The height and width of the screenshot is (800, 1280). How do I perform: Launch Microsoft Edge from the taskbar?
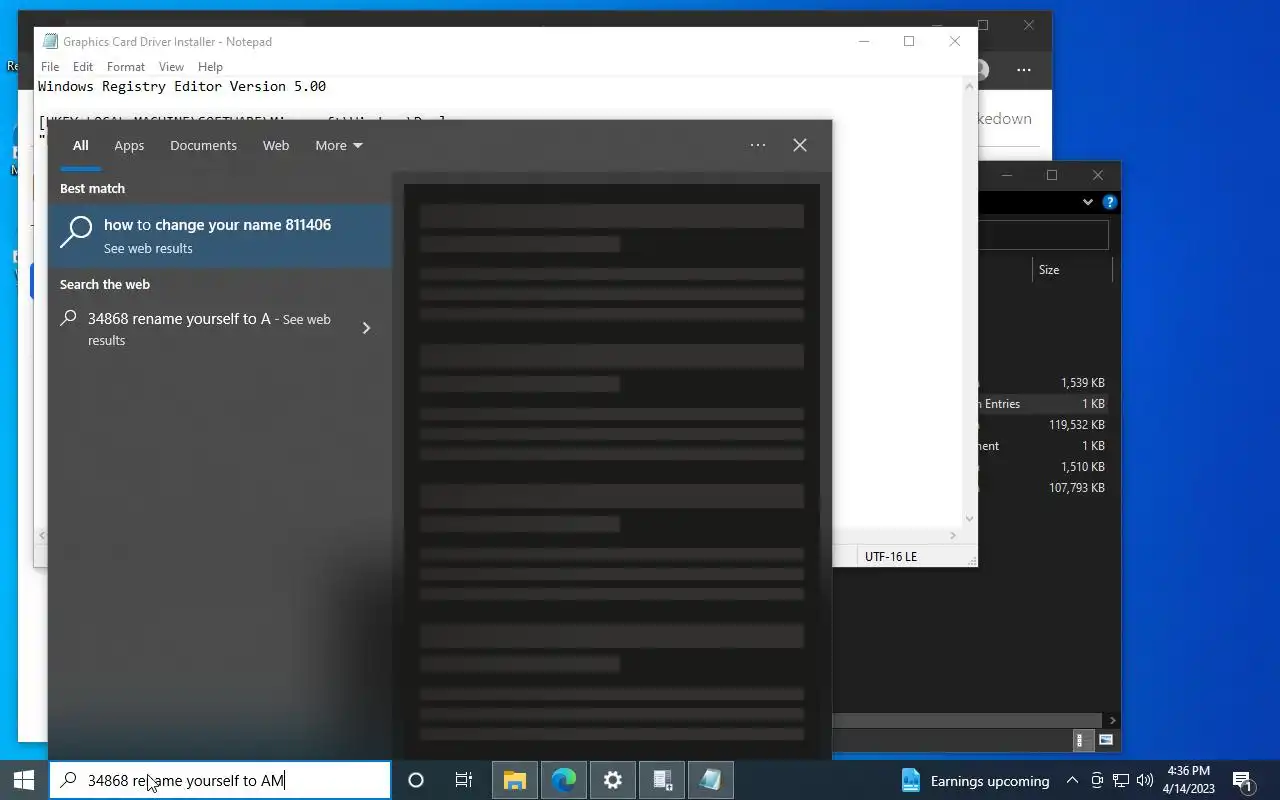click(564, 780)
